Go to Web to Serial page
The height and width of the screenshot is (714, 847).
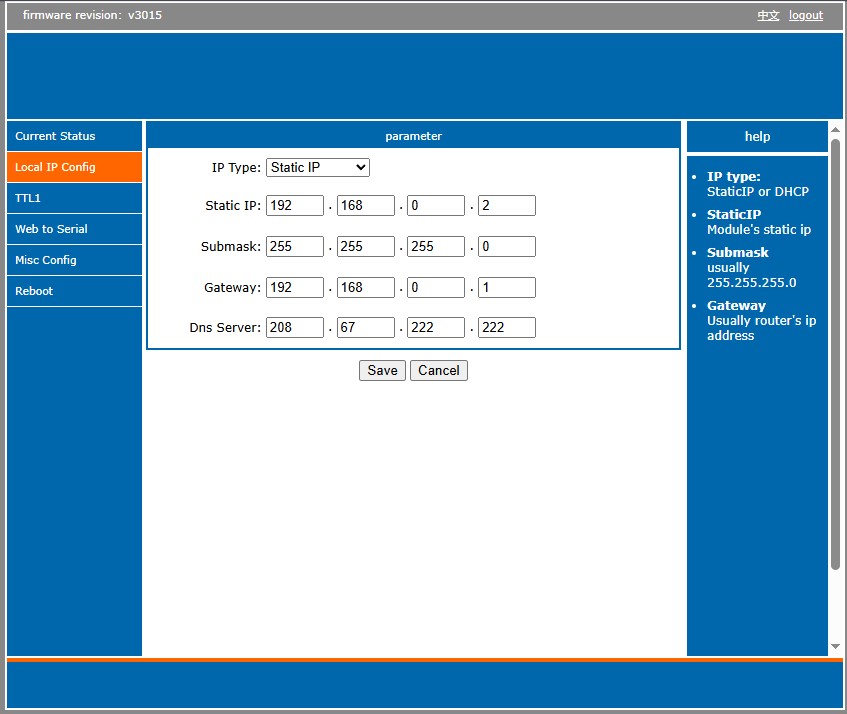[74, 229]
